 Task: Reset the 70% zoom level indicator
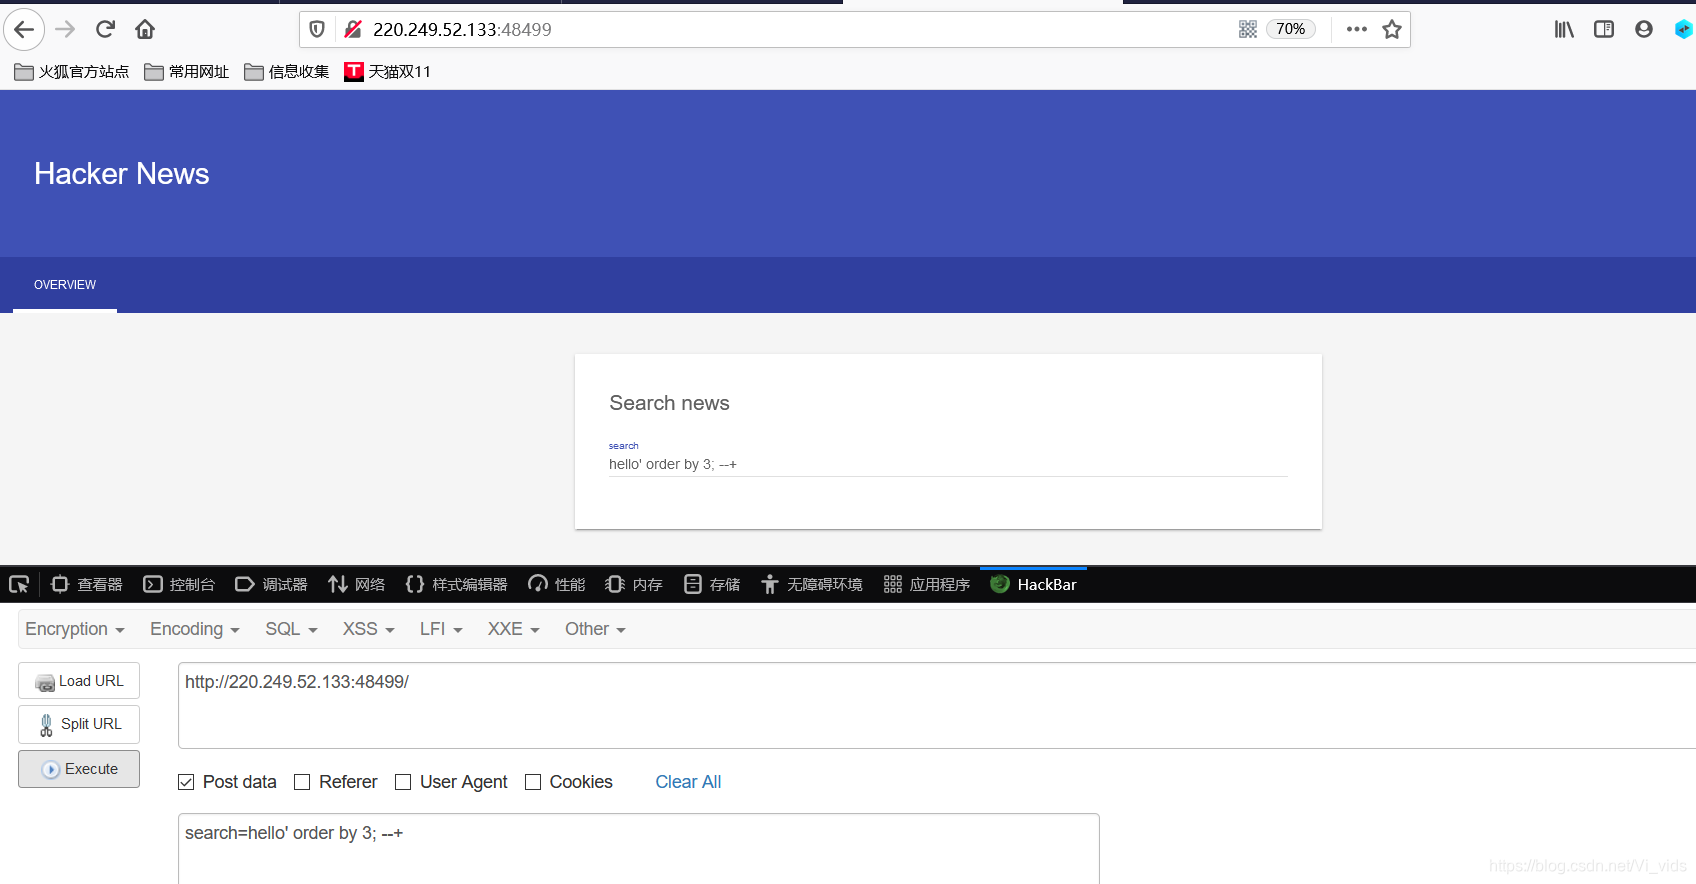pos(1290,29)
